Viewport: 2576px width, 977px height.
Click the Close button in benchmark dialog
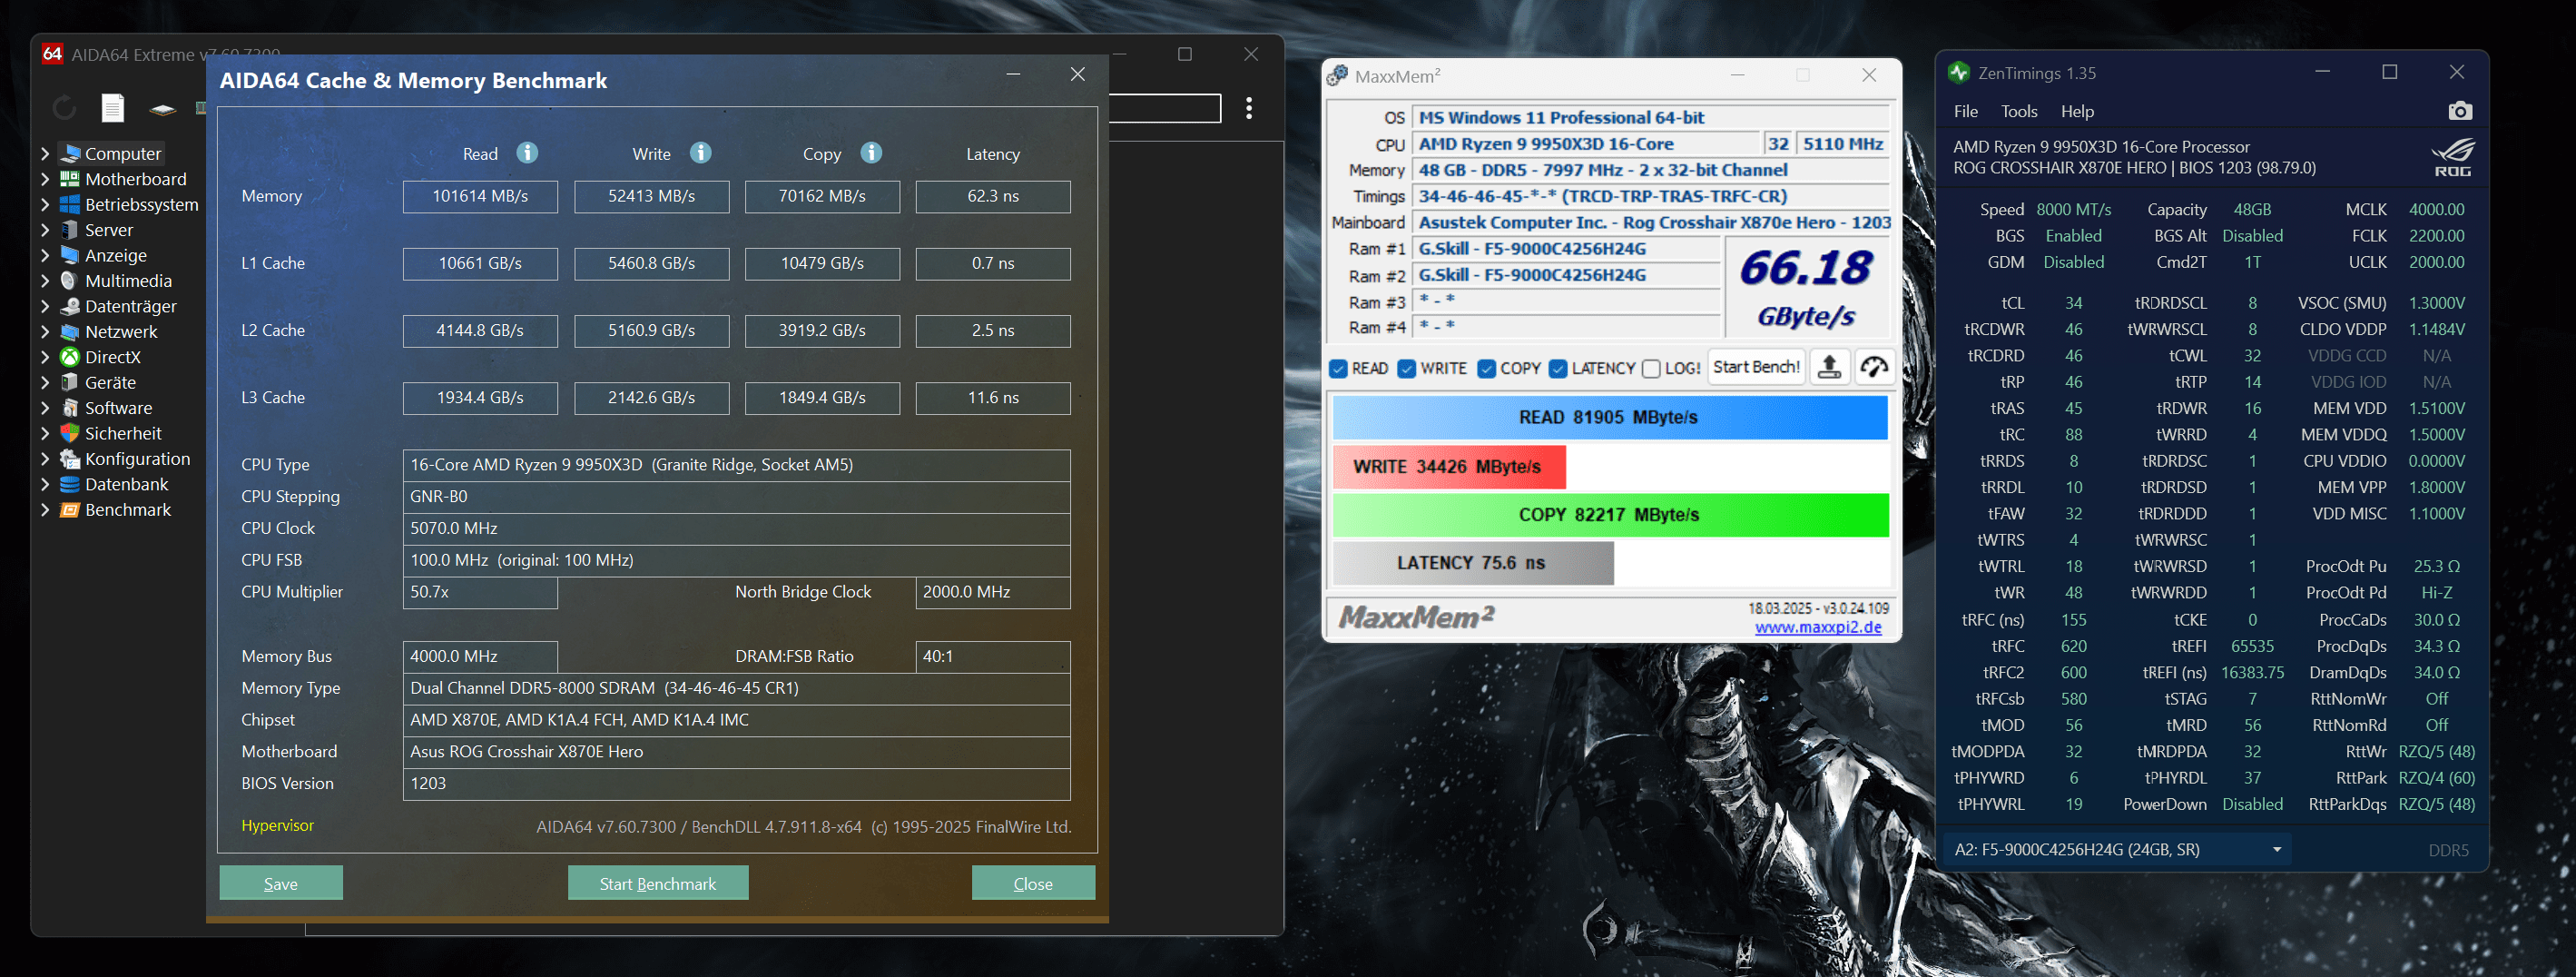click(x=1033, y=884)
